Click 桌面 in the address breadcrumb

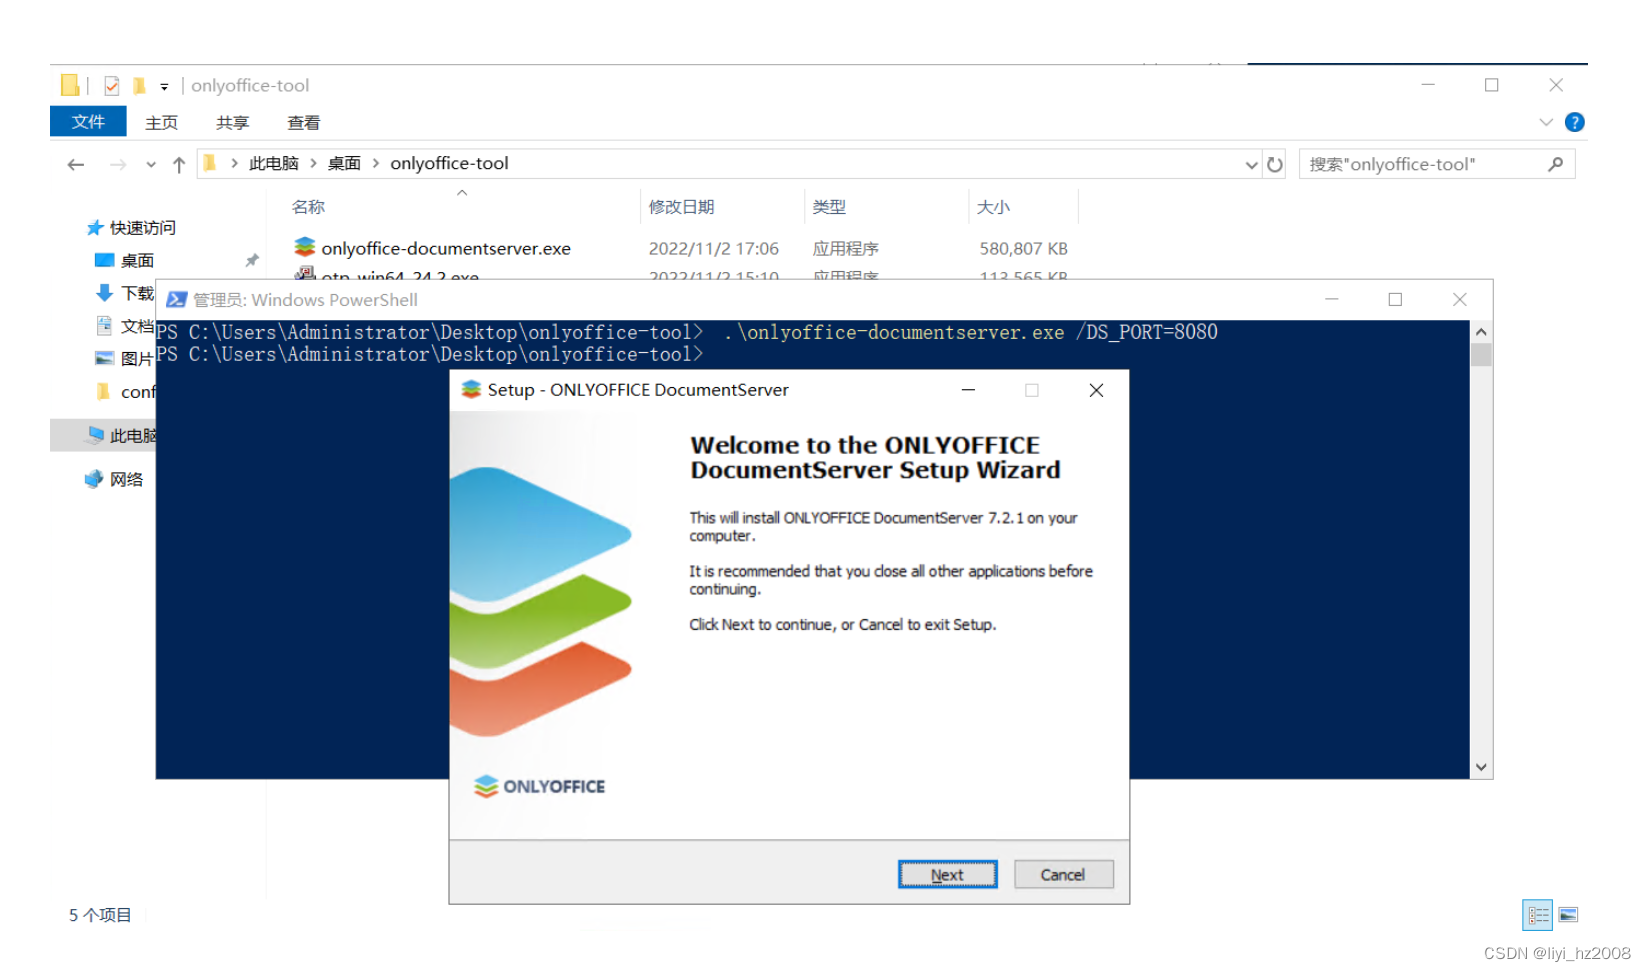[x=344, y=163]
